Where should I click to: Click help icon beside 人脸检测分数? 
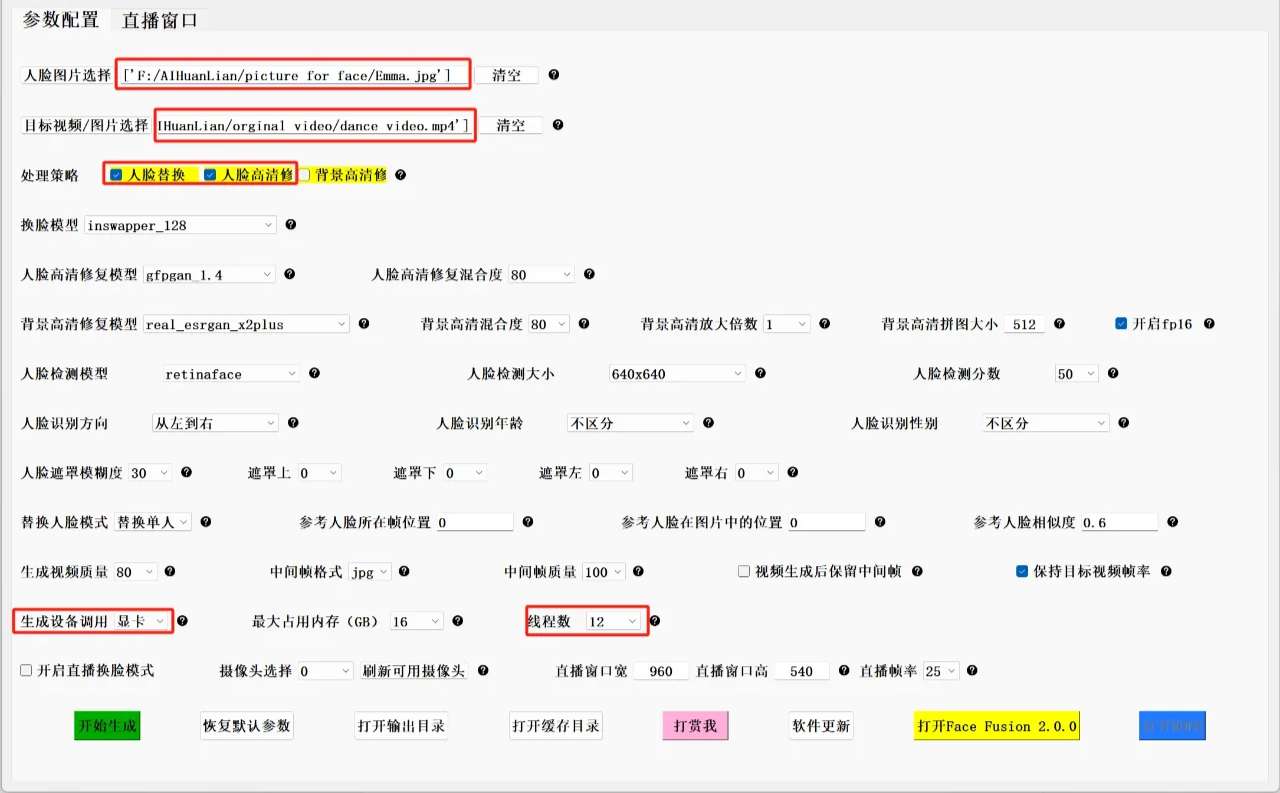click(1113, 373)
